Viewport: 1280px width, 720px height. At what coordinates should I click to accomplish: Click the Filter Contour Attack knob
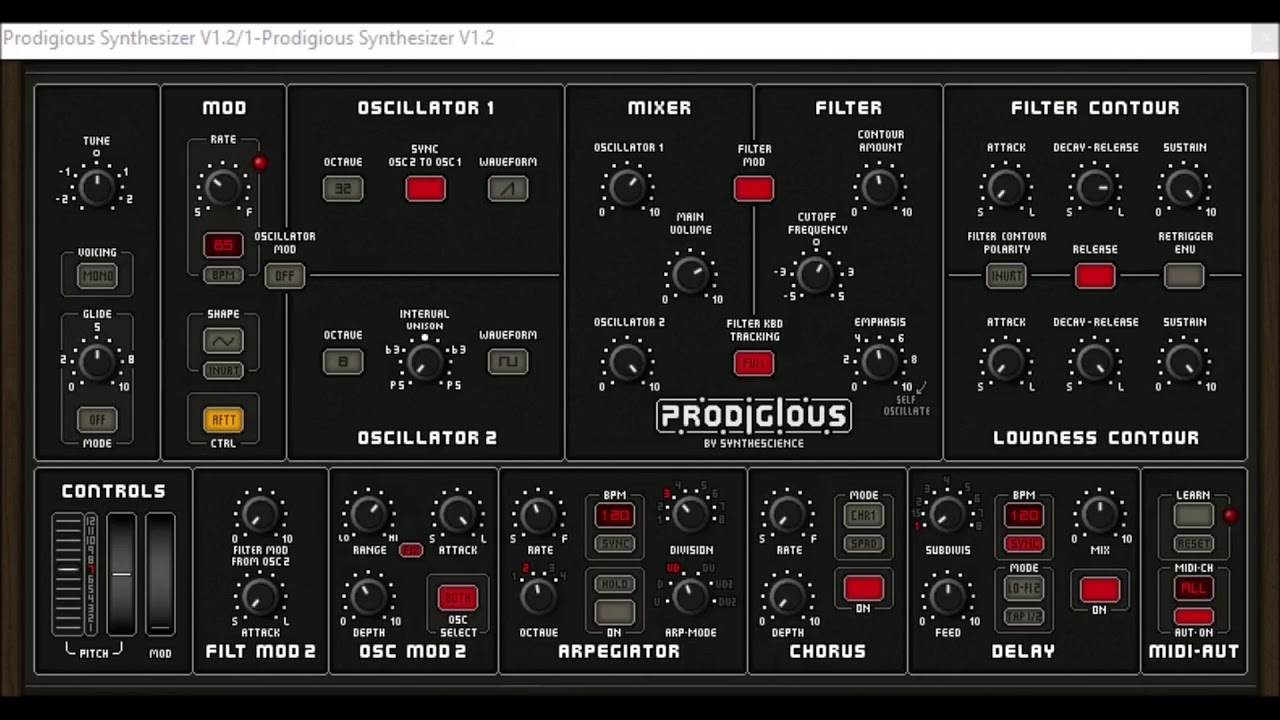[1005, 187]
